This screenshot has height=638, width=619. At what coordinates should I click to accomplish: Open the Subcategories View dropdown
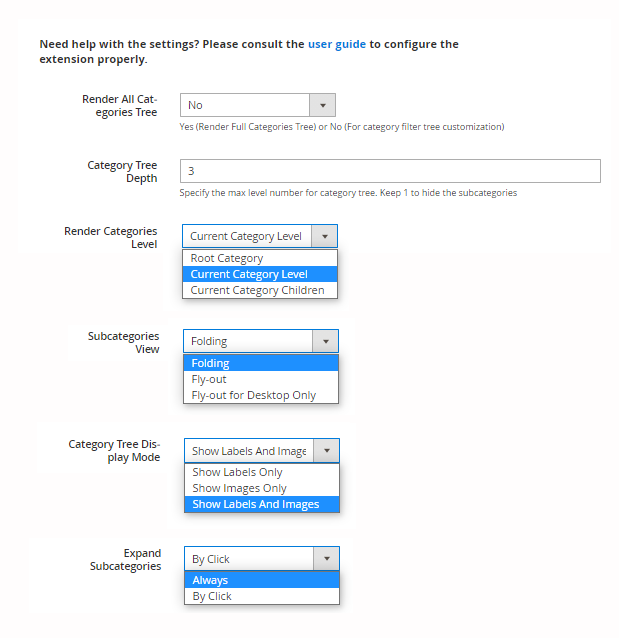(260, 341)
